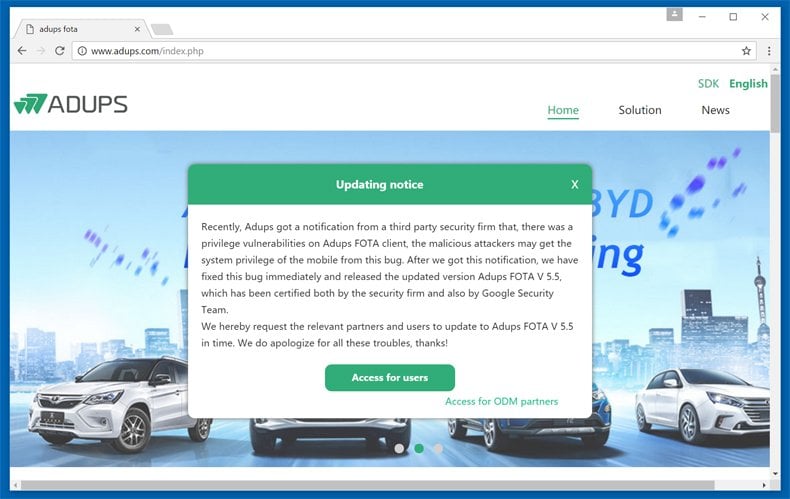790x499 pixels.
Task: Reload the page with refresh icon
Action: 59,51
